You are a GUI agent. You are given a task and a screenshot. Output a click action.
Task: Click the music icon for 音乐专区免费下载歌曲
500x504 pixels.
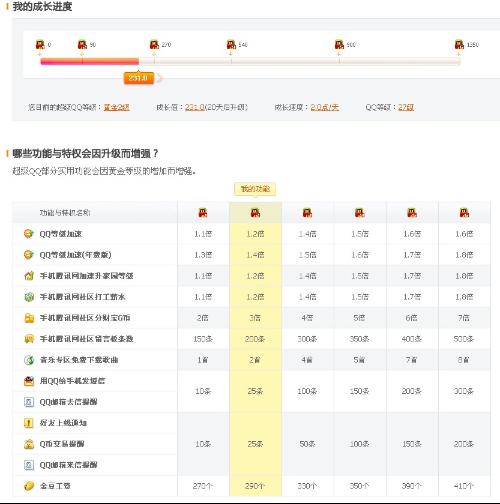pos(29,360)
